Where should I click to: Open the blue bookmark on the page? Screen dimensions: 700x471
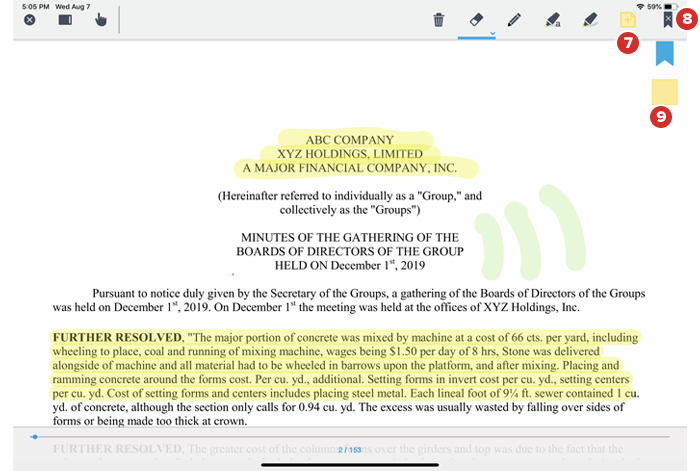pos(665,53)
